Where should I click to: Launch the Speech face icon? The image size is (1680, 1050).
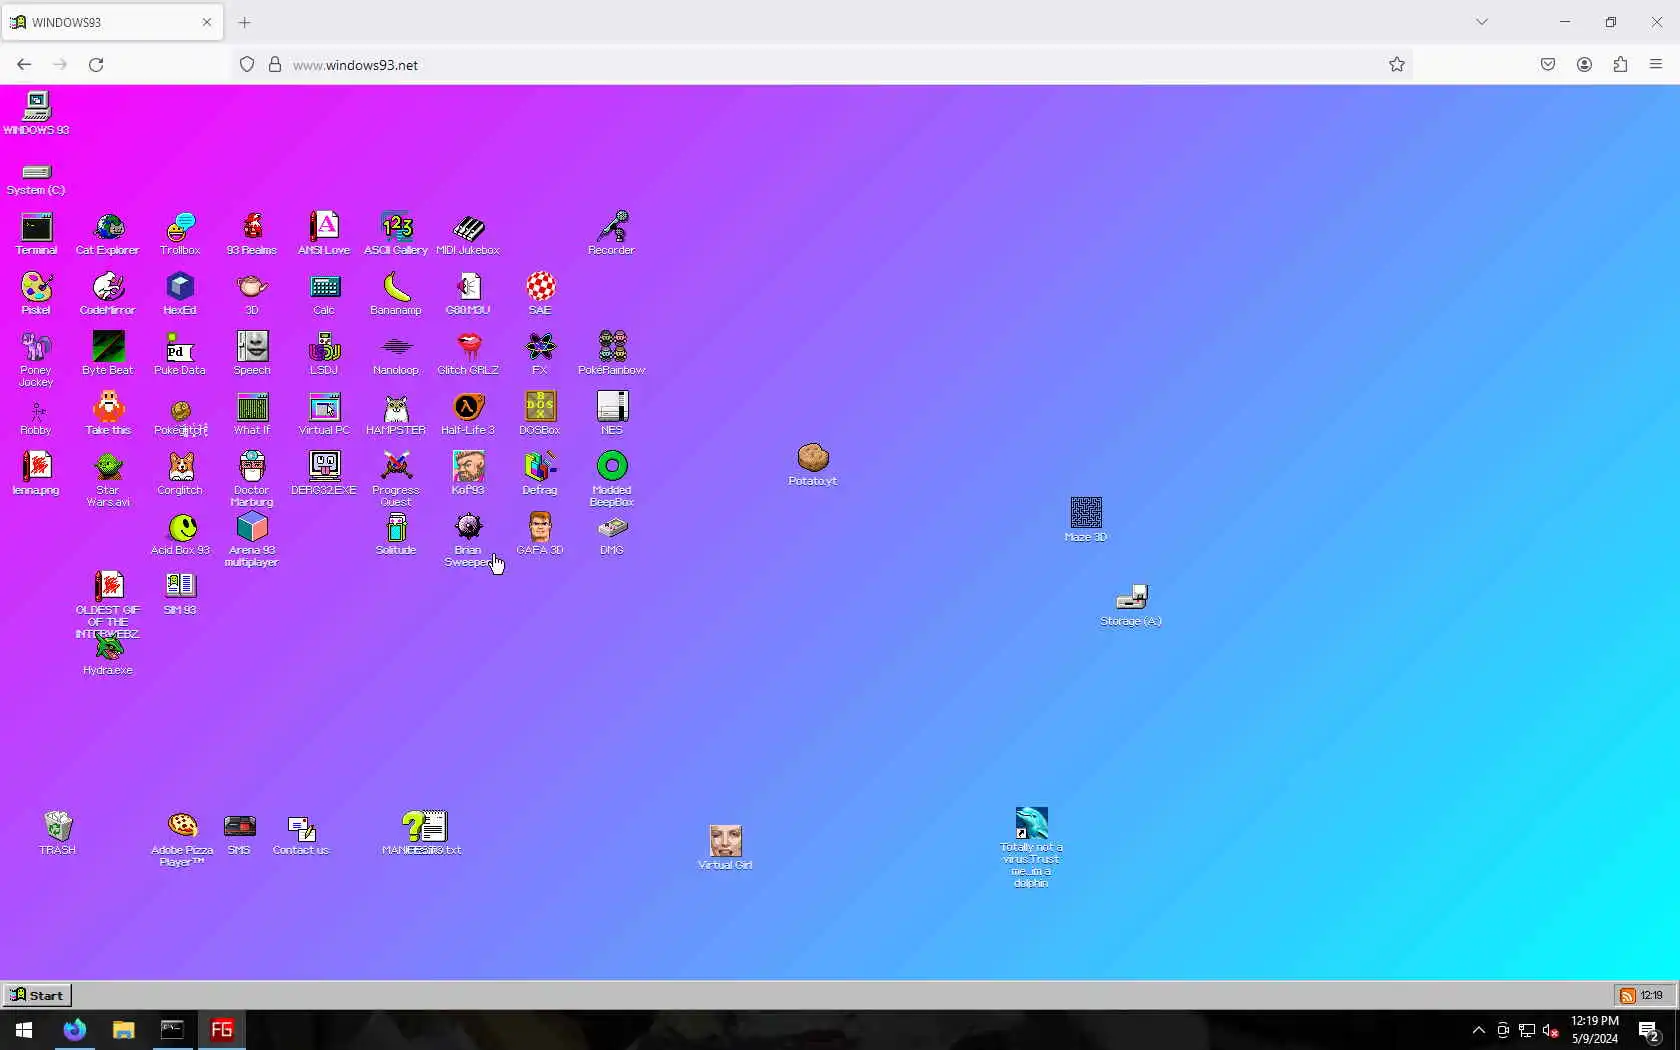tap(252, 354)
